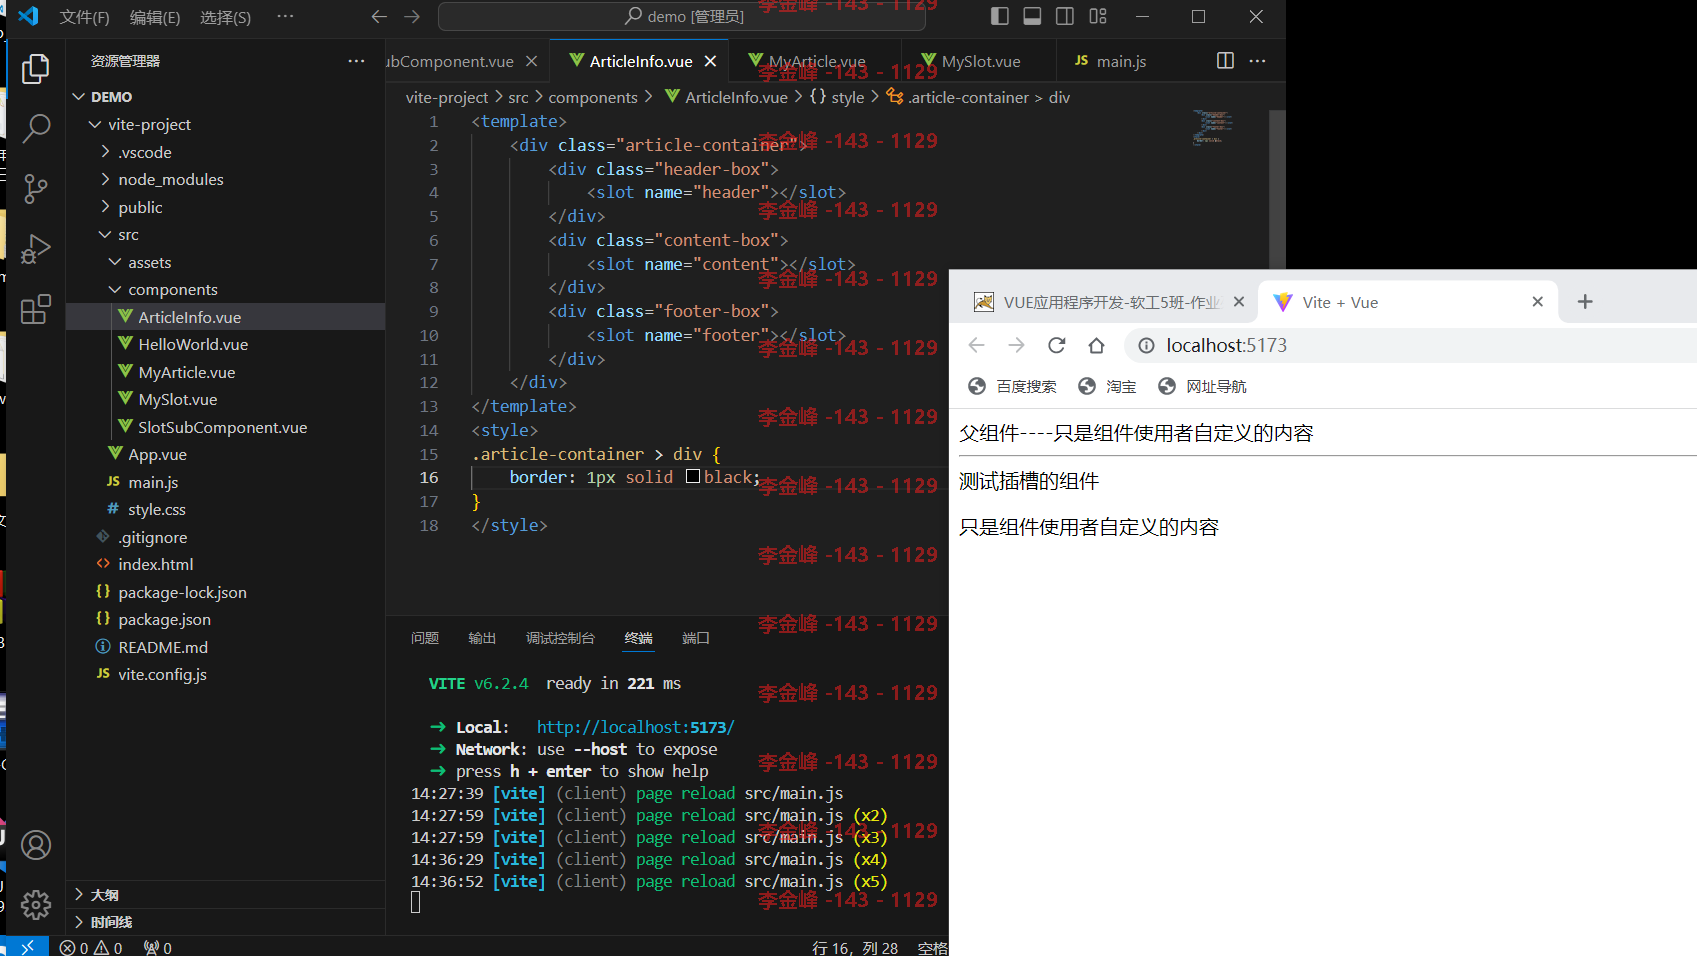Open the Source Control view
The image size is (1697, 956).
tap(36, 188)
